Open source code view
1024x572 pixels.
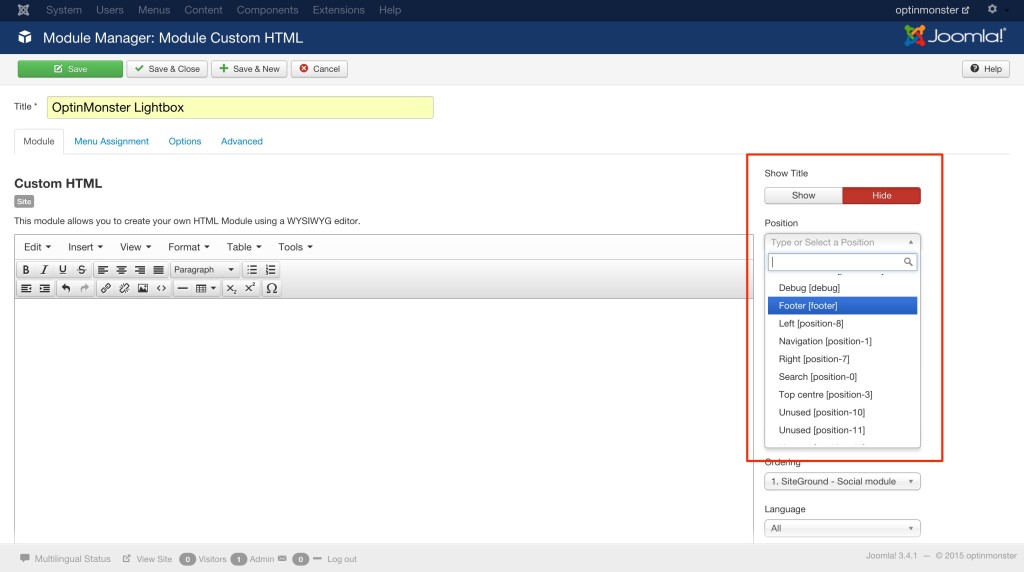[x=161, y=288]
